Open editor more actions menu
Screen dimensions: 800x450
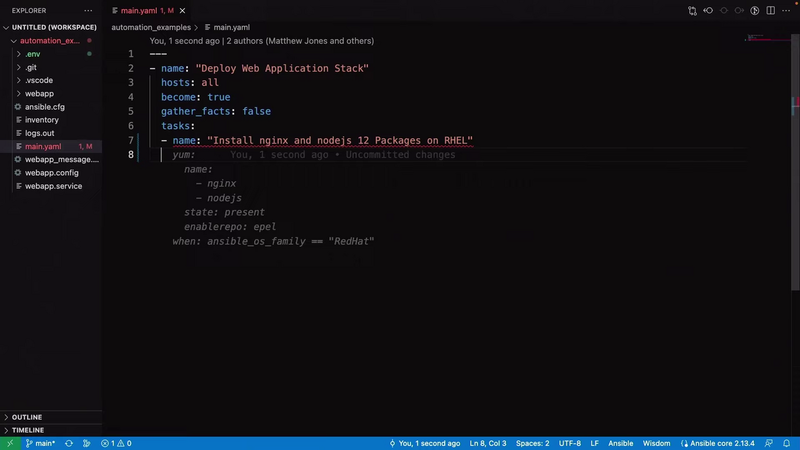point(786,10)
